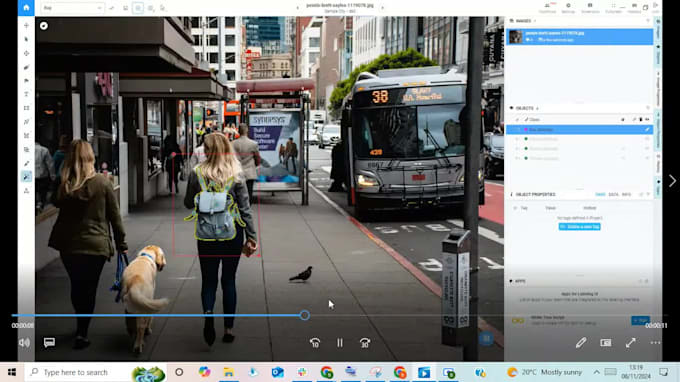Open the Windows Start menu
Screen dimensions: 680x382
click(12, 372)
